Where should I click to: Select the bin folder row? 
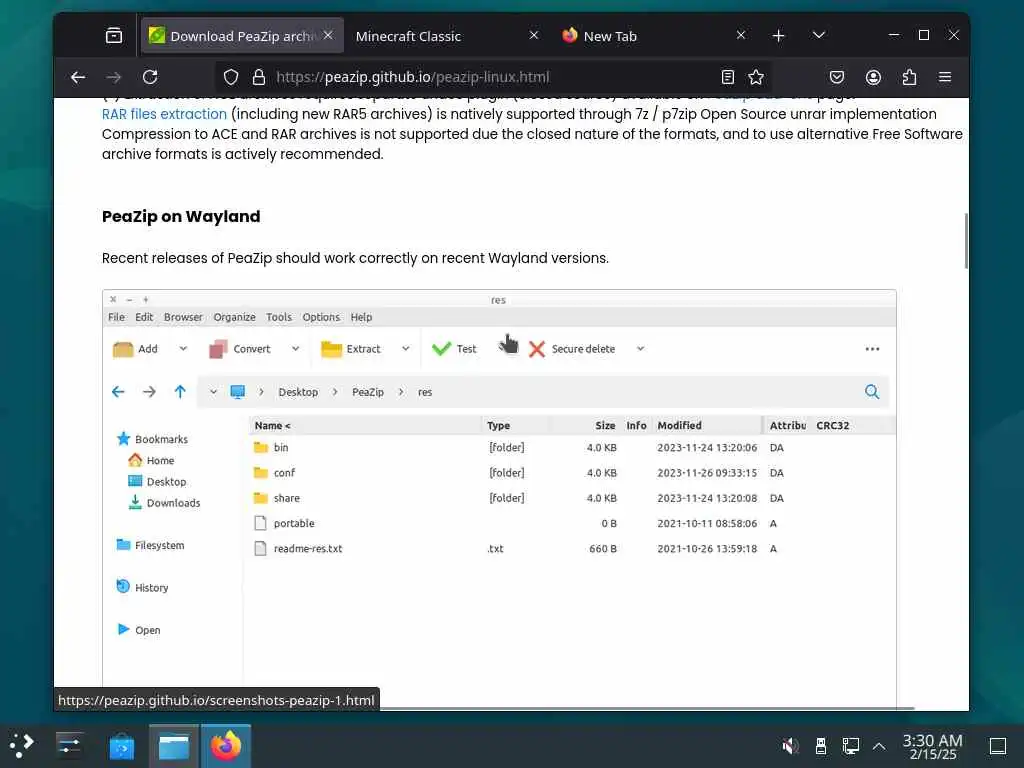[571, 447]
